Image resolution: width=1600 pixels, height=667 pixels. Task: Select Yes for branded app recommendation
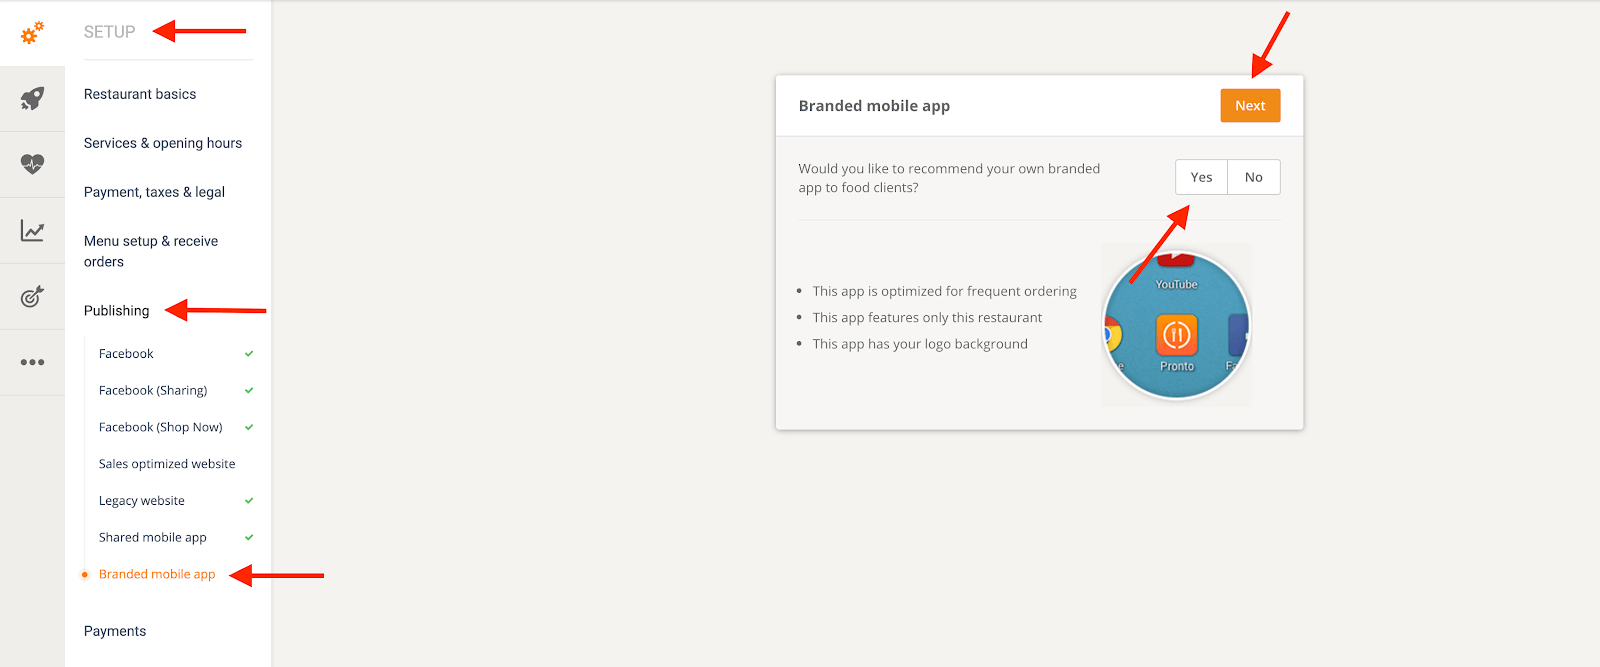1201,177
